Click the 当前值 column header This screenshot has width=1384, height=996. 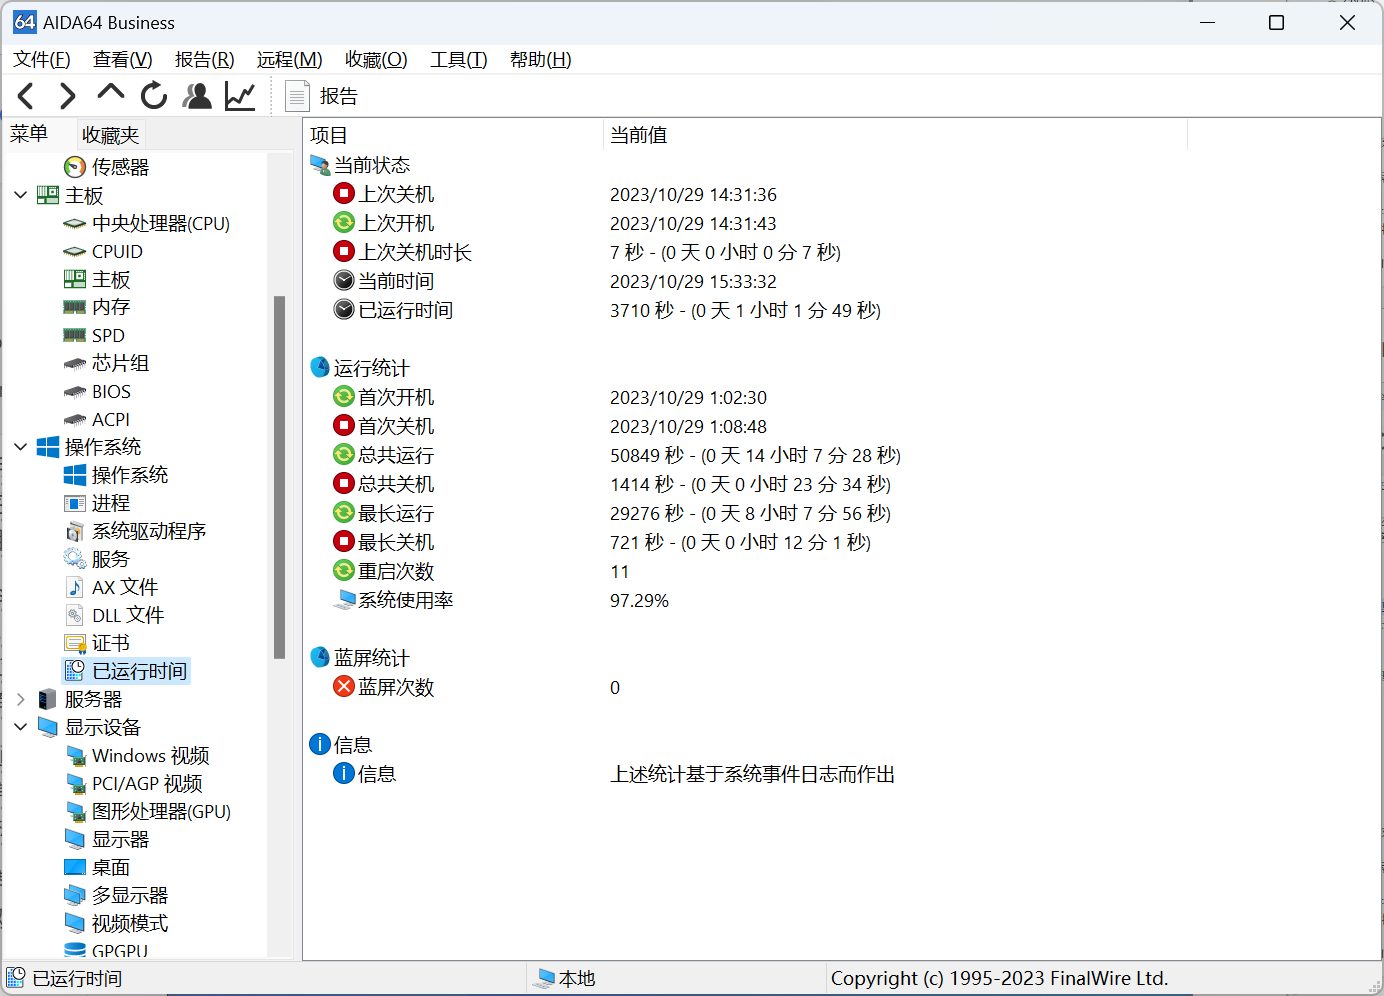(x=895, y=135)
